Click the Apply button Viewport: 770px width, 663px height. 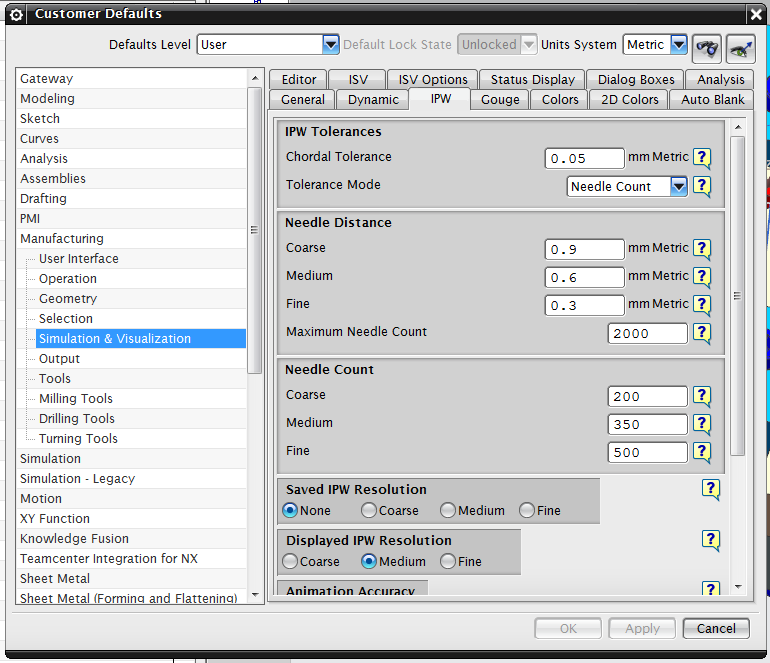click(x=642, y=629)
